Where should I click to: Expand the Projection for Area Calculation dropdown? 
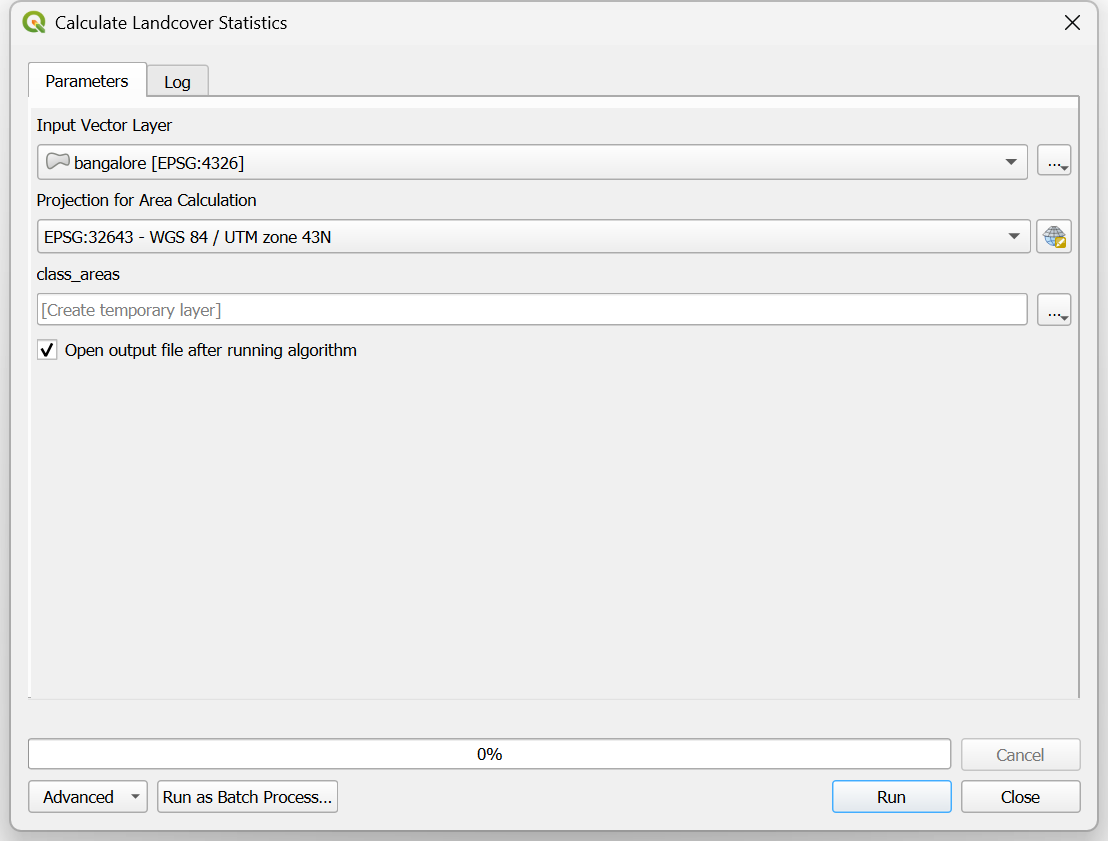[x=1015, y=237]
